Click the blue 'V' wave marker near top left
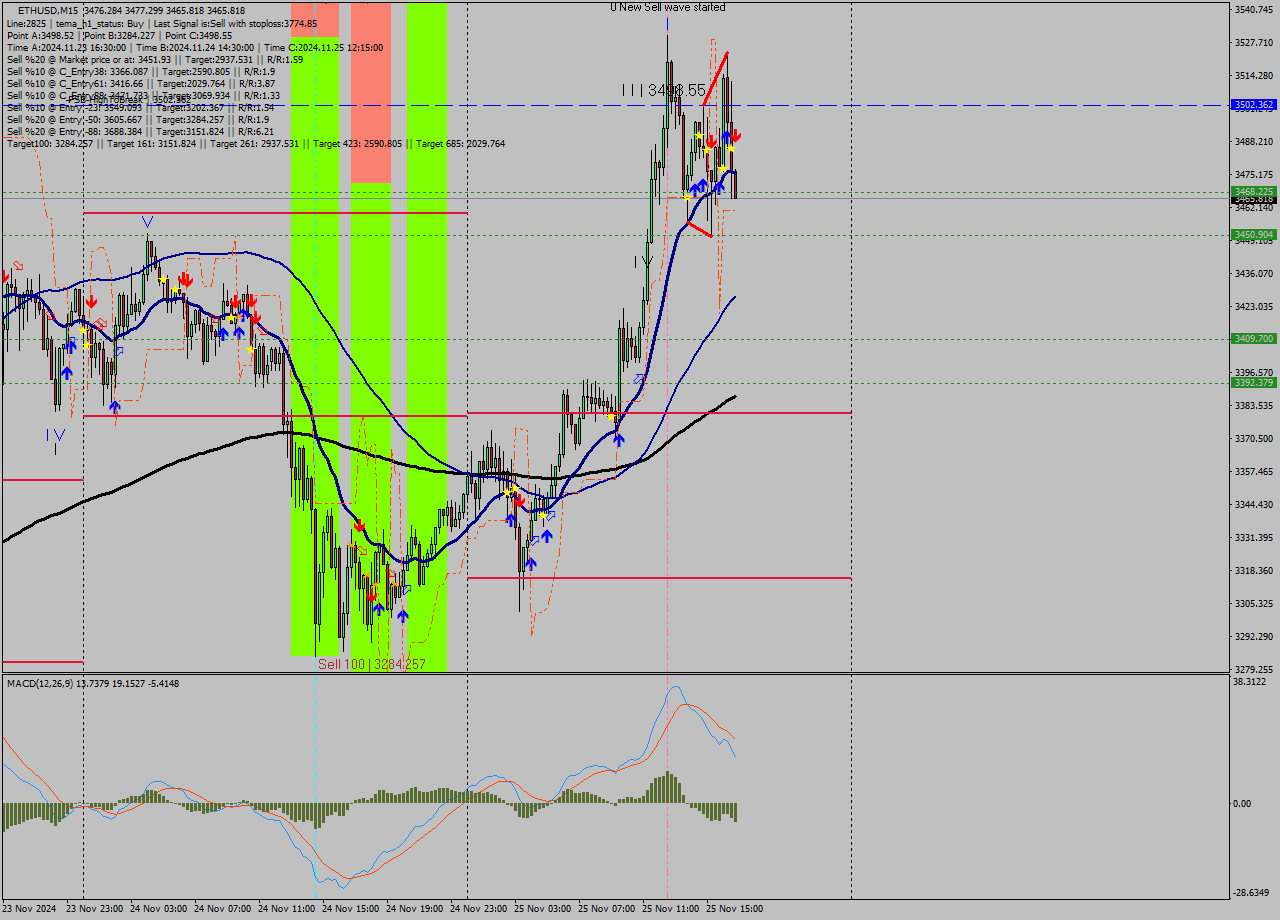 tap(147, 222)
